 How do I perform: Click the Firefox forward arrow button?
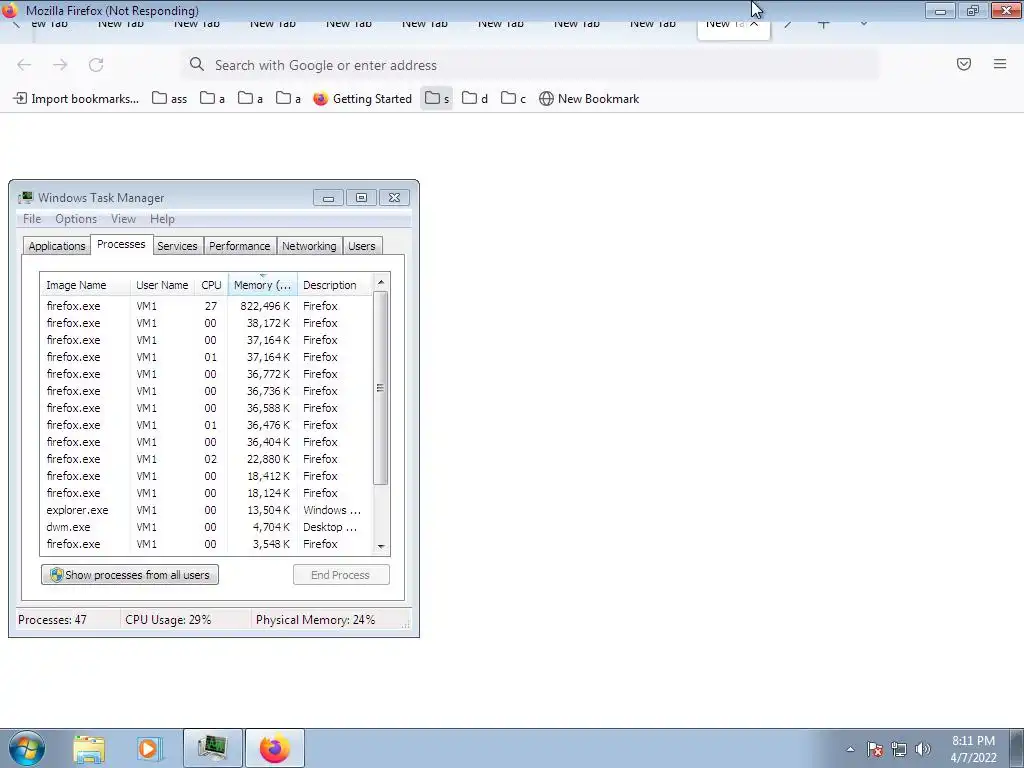60,65
